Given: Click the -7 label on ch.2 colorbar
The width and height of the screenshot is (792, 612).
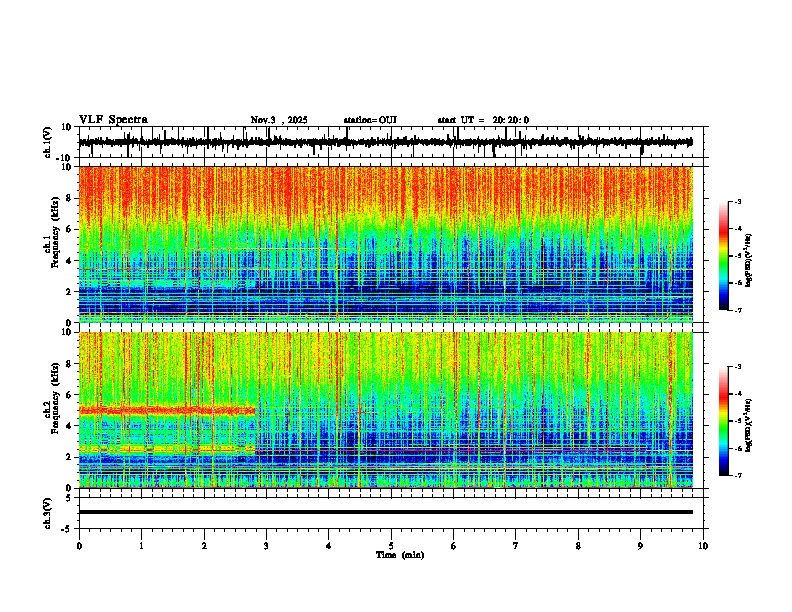Looking at the screenshot, I should click(737, 475).
